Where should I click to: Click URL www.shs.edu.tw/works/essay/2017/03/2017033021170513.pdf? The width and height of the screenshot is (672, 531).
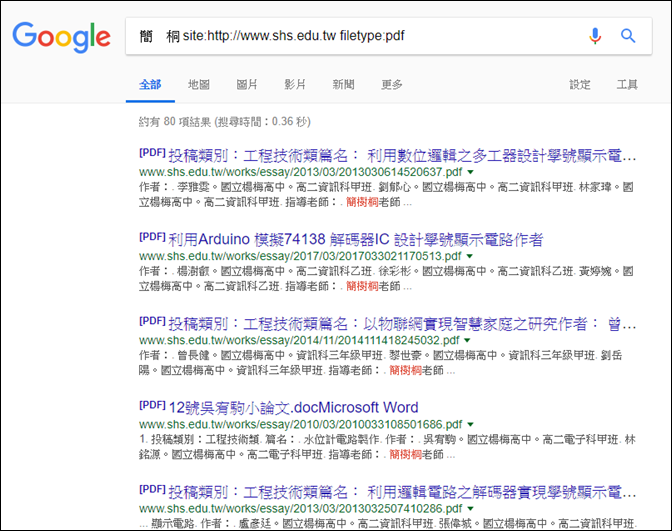tap(300, 256)
